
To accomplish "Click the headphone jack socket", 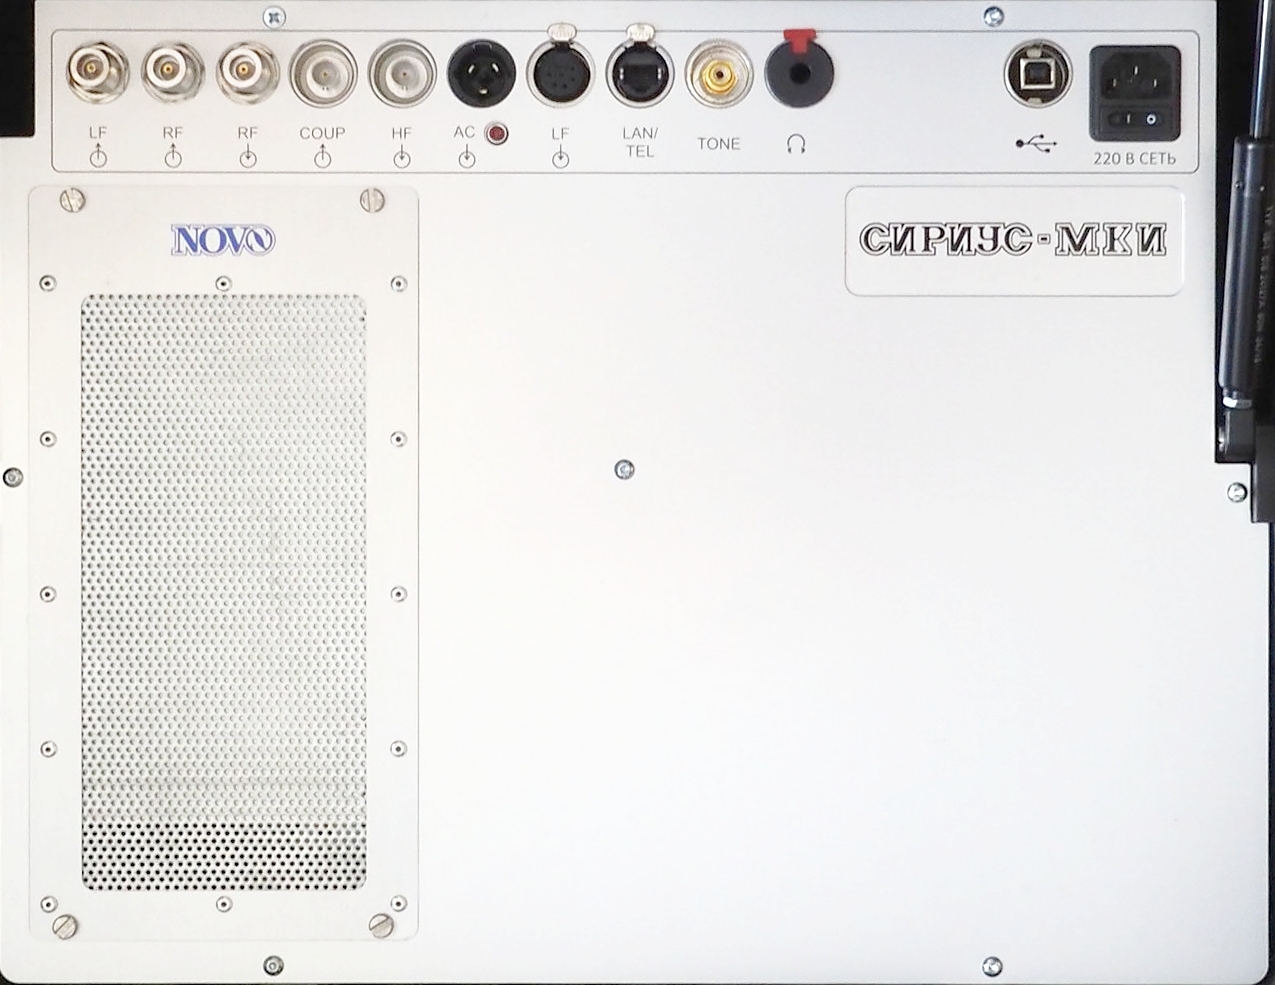I will 798,73.
